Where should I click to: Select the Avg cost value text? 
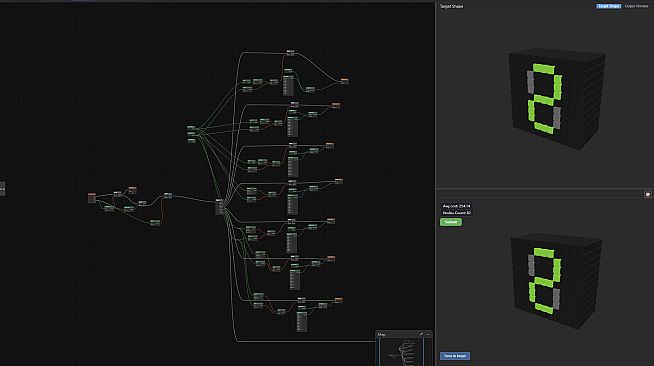click(x=456, y=206)
